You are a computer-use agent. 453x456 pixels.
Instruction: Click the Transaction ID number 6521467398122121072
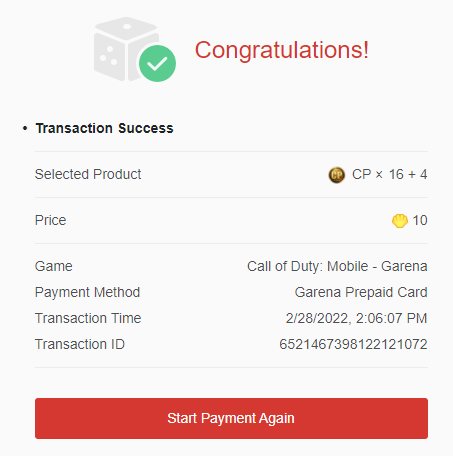pos(353,344)
